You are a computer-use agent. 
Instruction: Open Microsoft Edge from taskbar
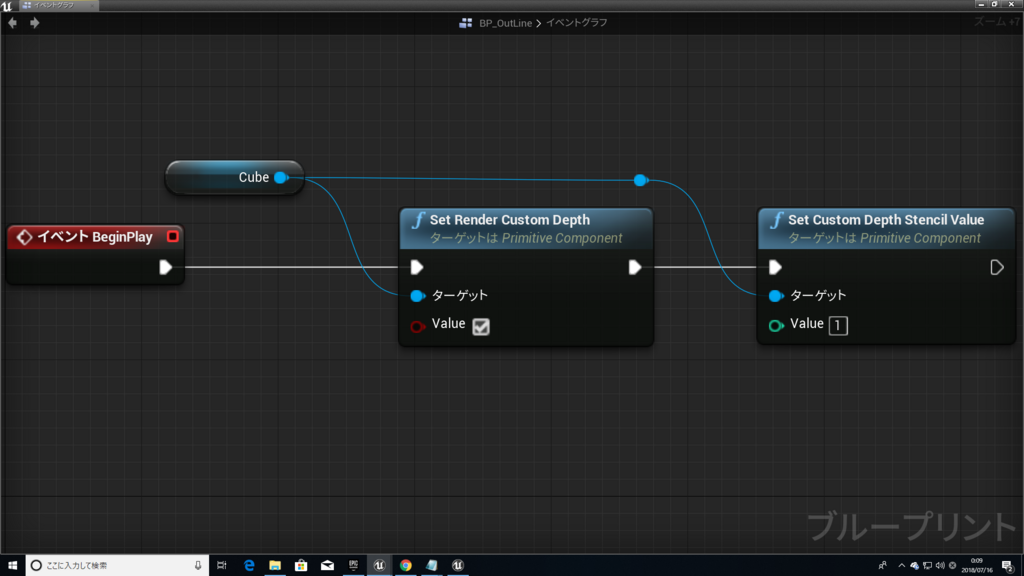click(249, 566)
